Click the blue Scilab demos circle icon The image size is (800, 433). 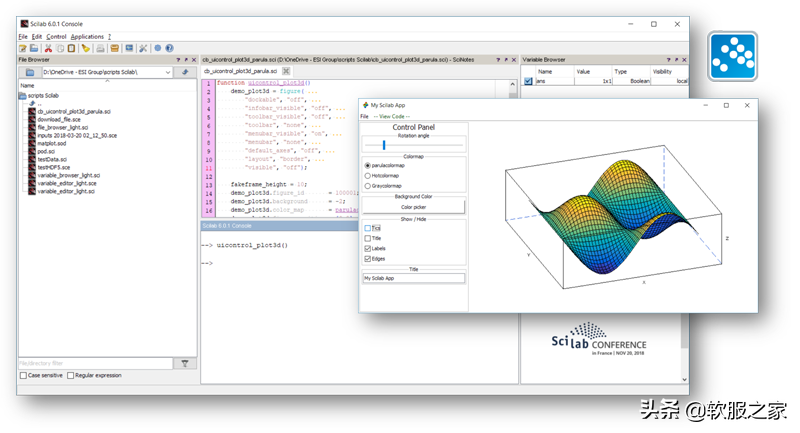click(158, 48)
